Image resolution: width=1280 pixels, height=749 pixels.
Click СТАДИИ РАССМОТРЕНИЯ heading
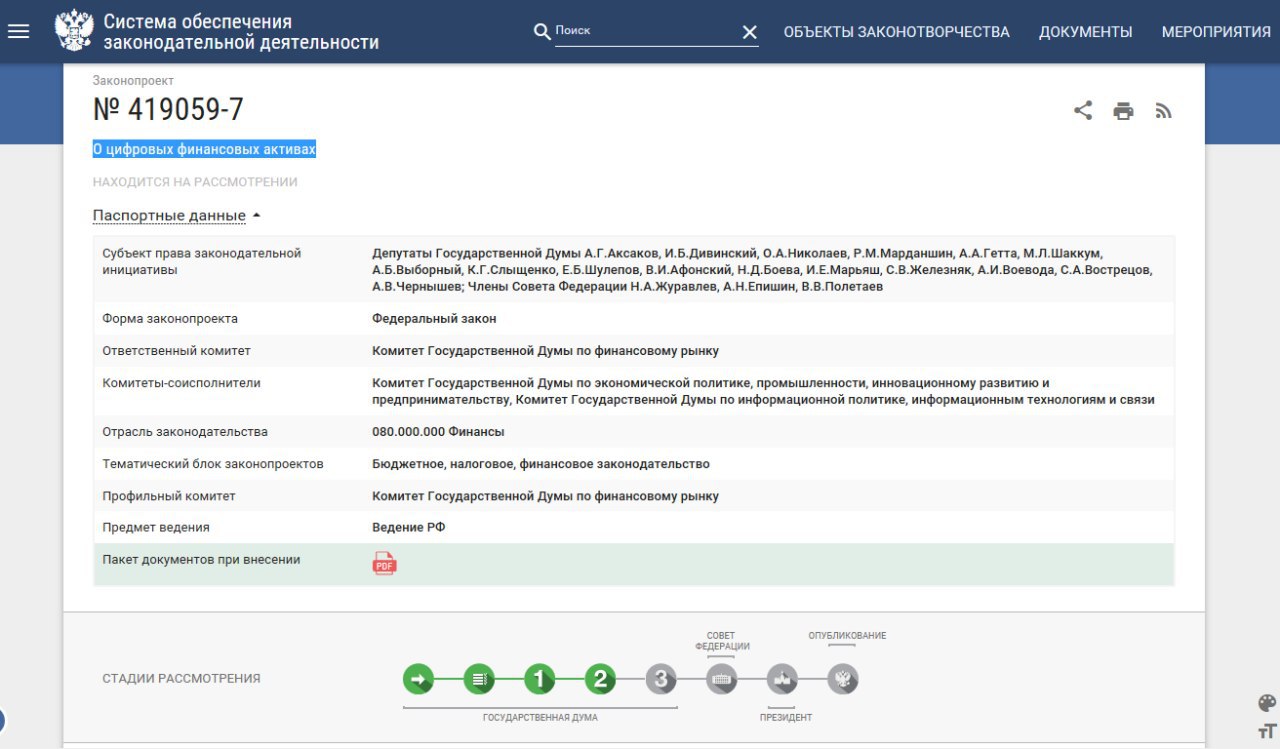tap(181, 679)
